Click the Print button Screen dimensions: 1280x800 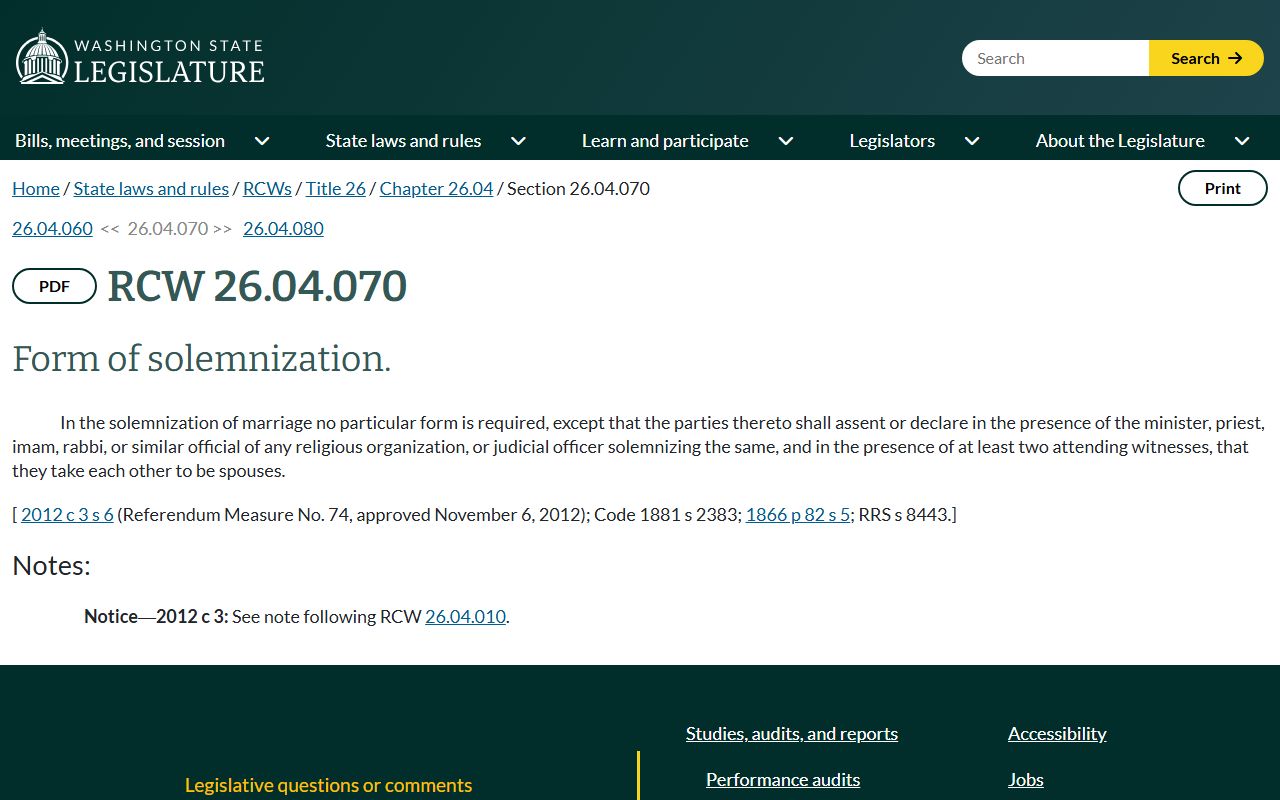(x=1222, y=188)
